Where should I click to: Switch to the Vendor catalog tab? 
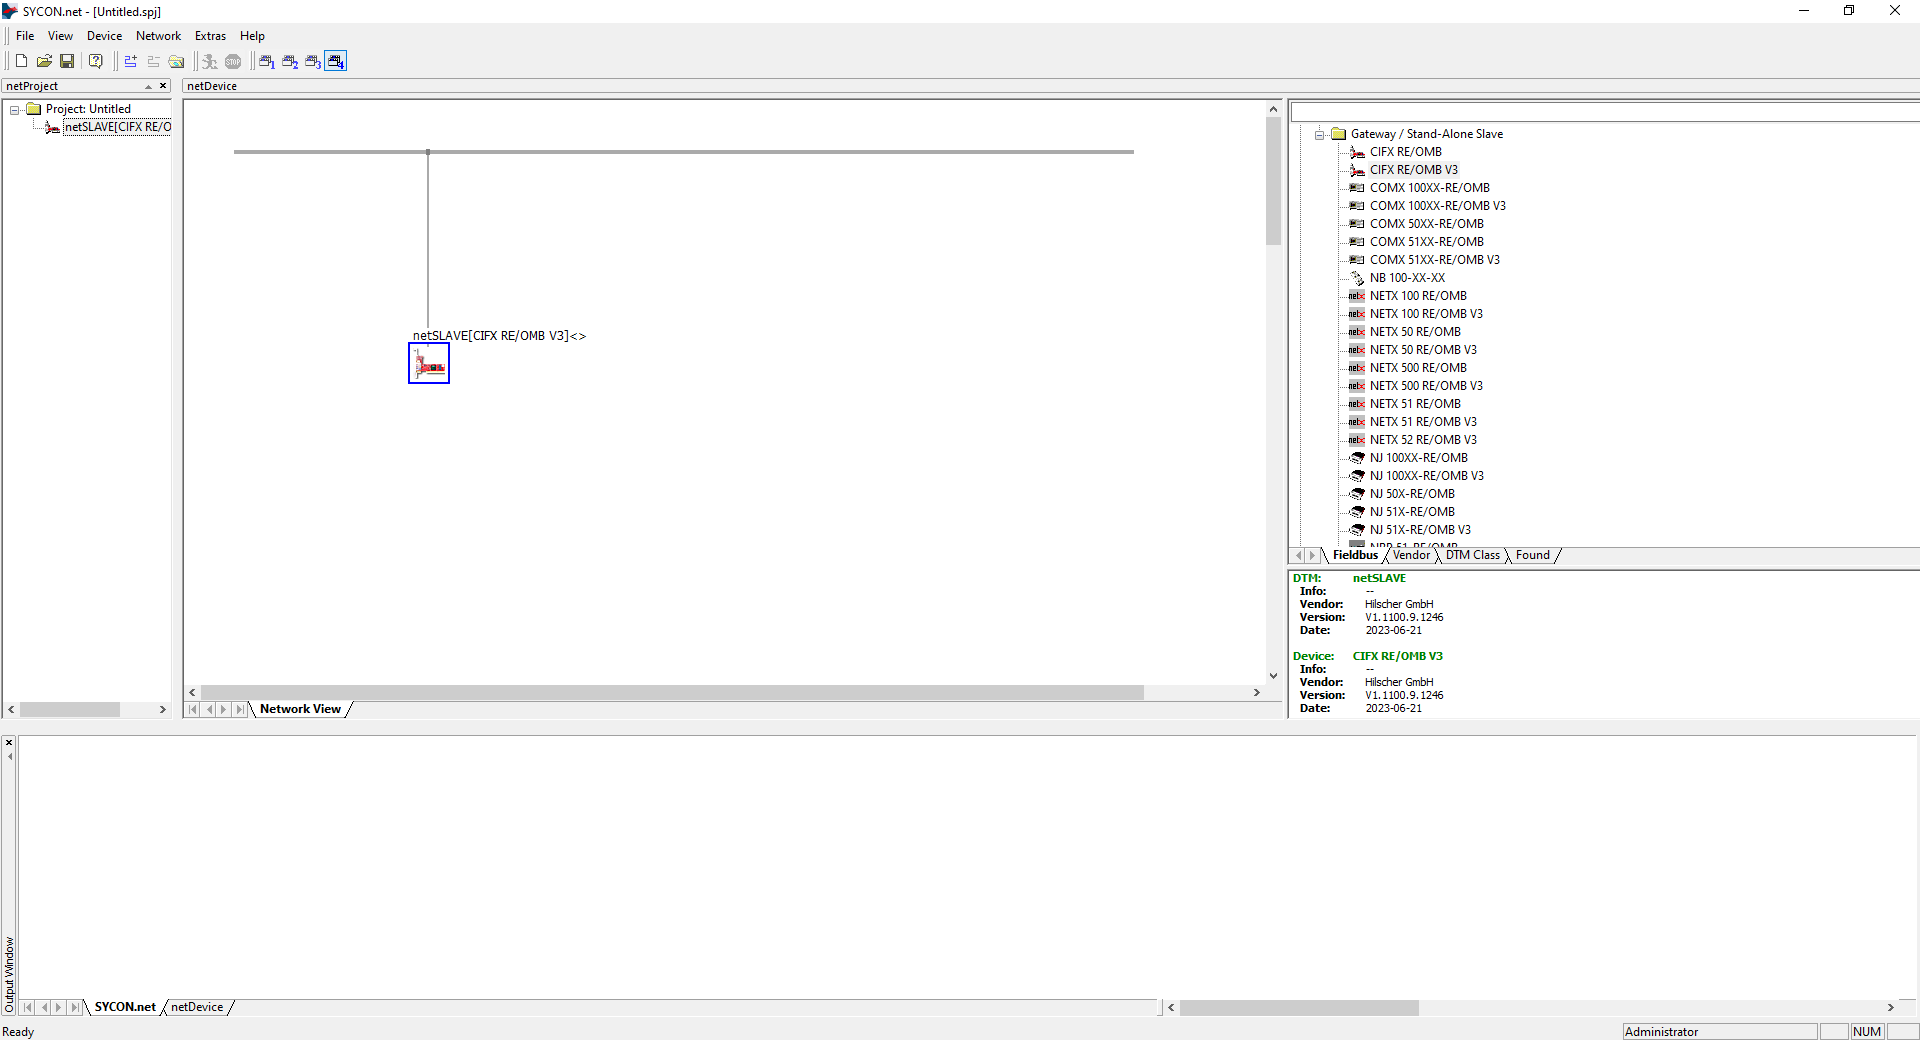click(x=1411, y=555)
